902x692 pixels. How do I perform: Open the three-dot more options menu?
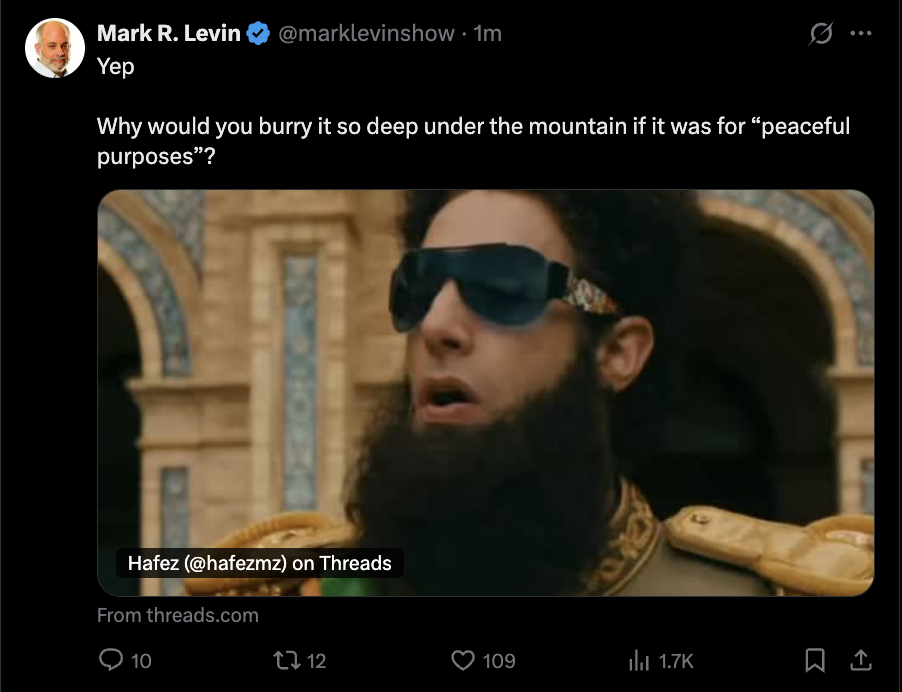[x=861, y=33]
